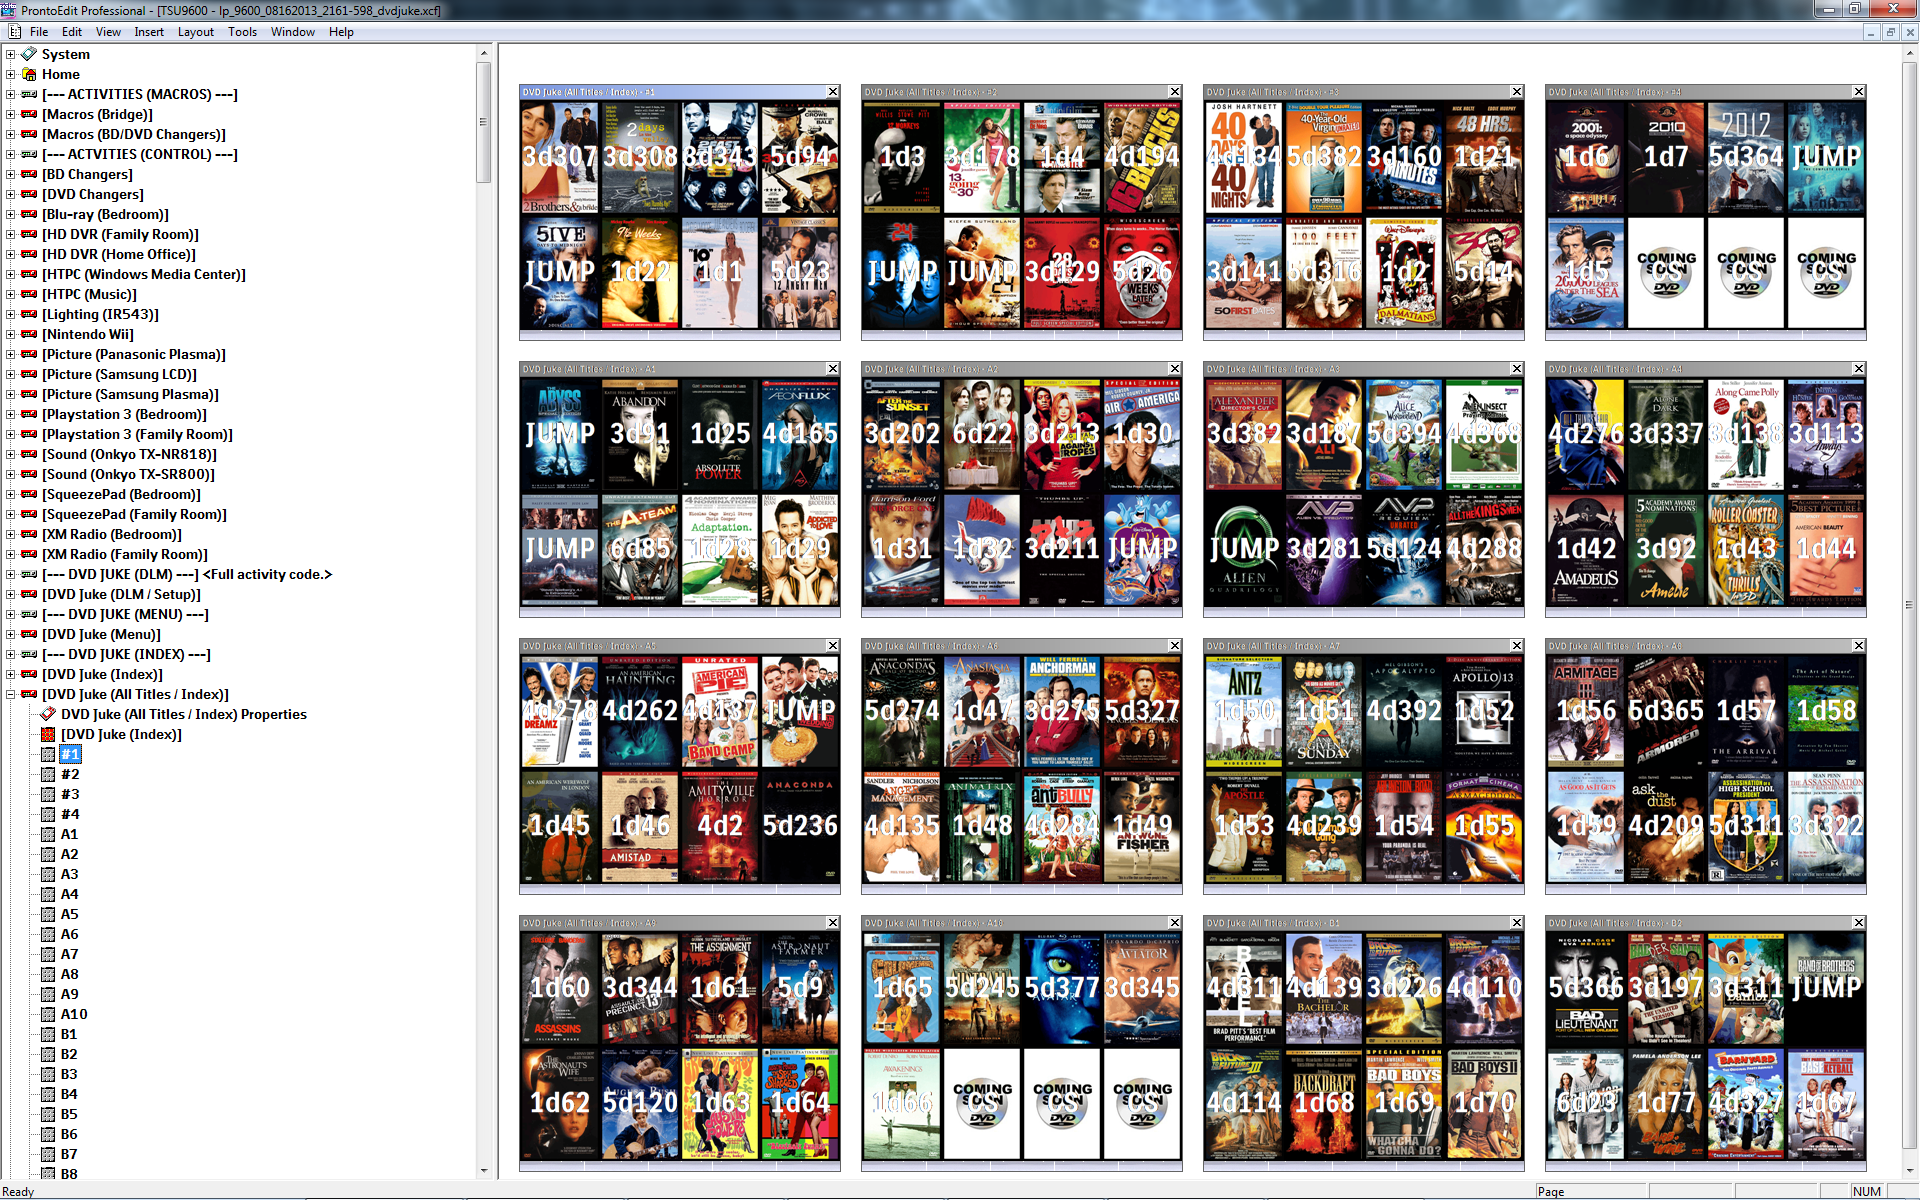Open the Help menu
This screenshot has width=1920, height=1200.
pos(341,32)
